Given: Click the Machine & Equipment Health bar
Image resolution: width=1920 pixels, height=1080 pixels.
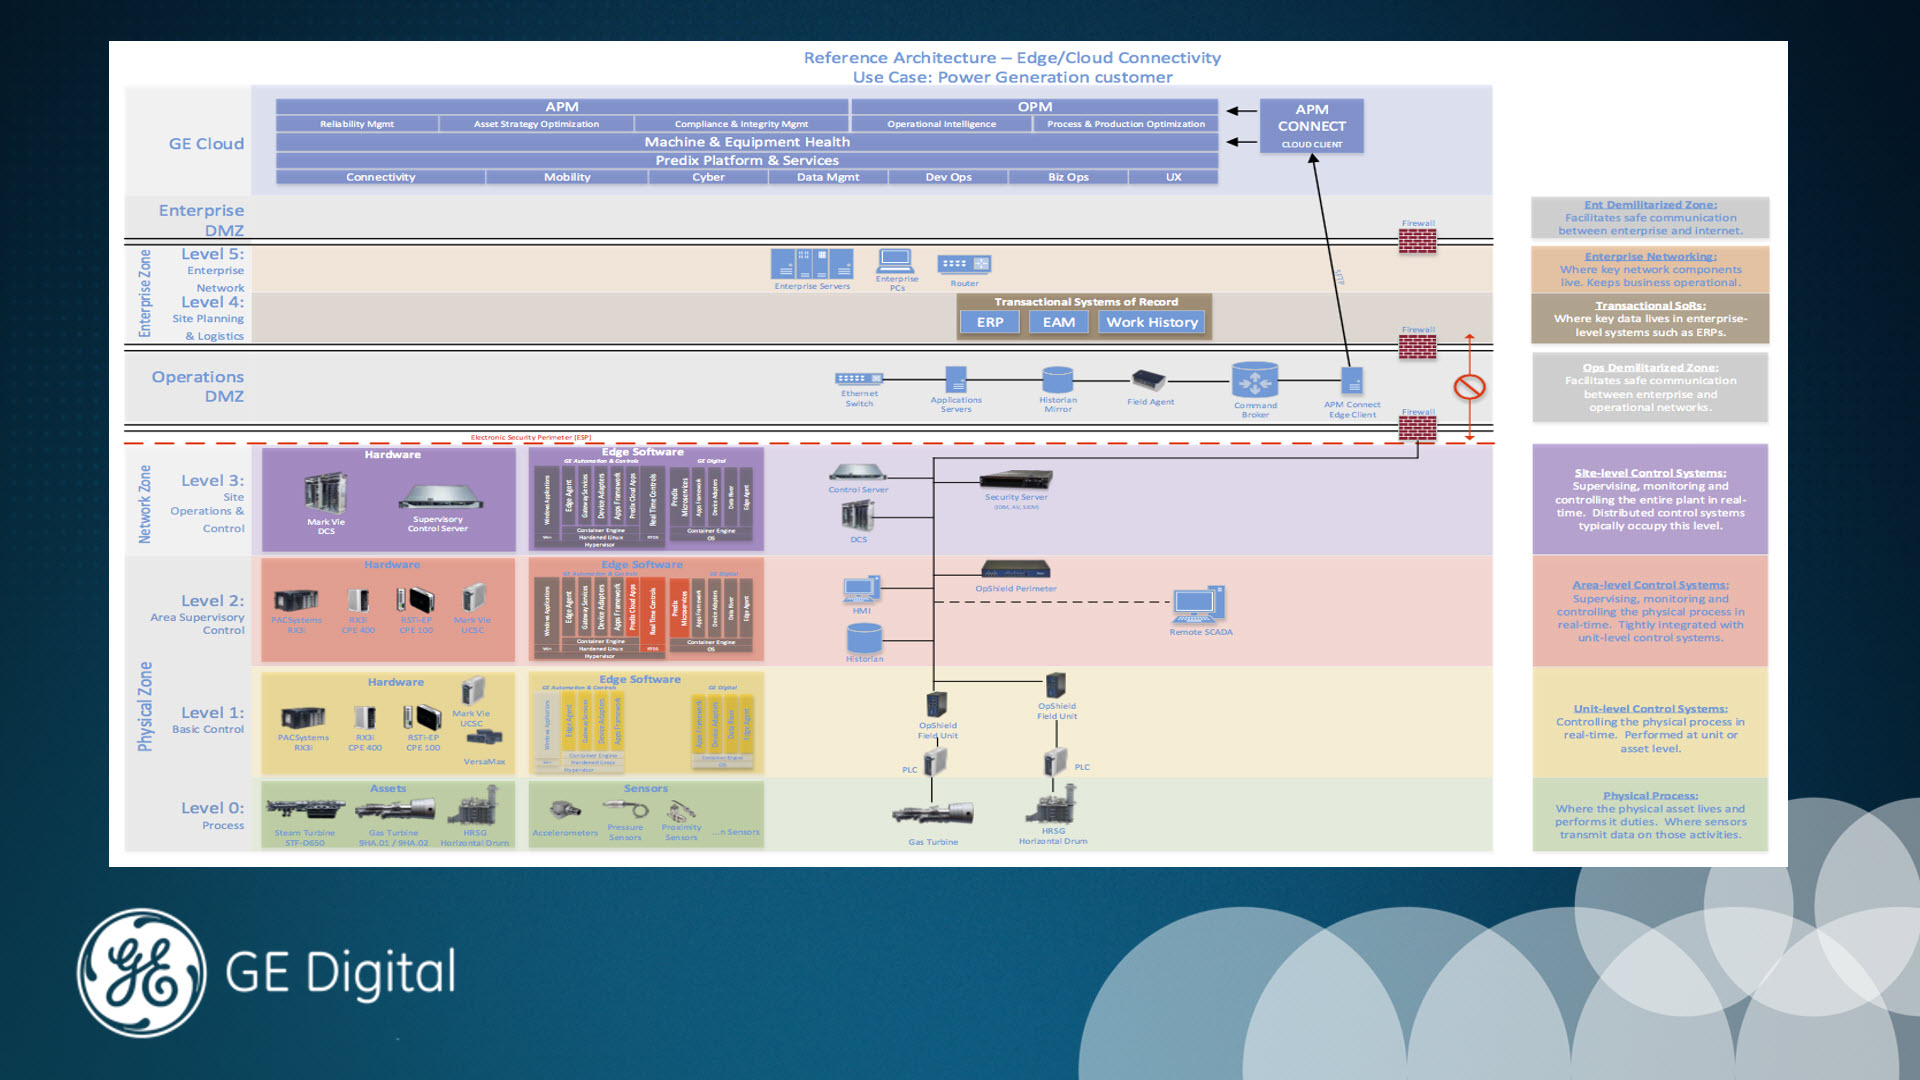Looking at the screenshot, I should 747,142.
